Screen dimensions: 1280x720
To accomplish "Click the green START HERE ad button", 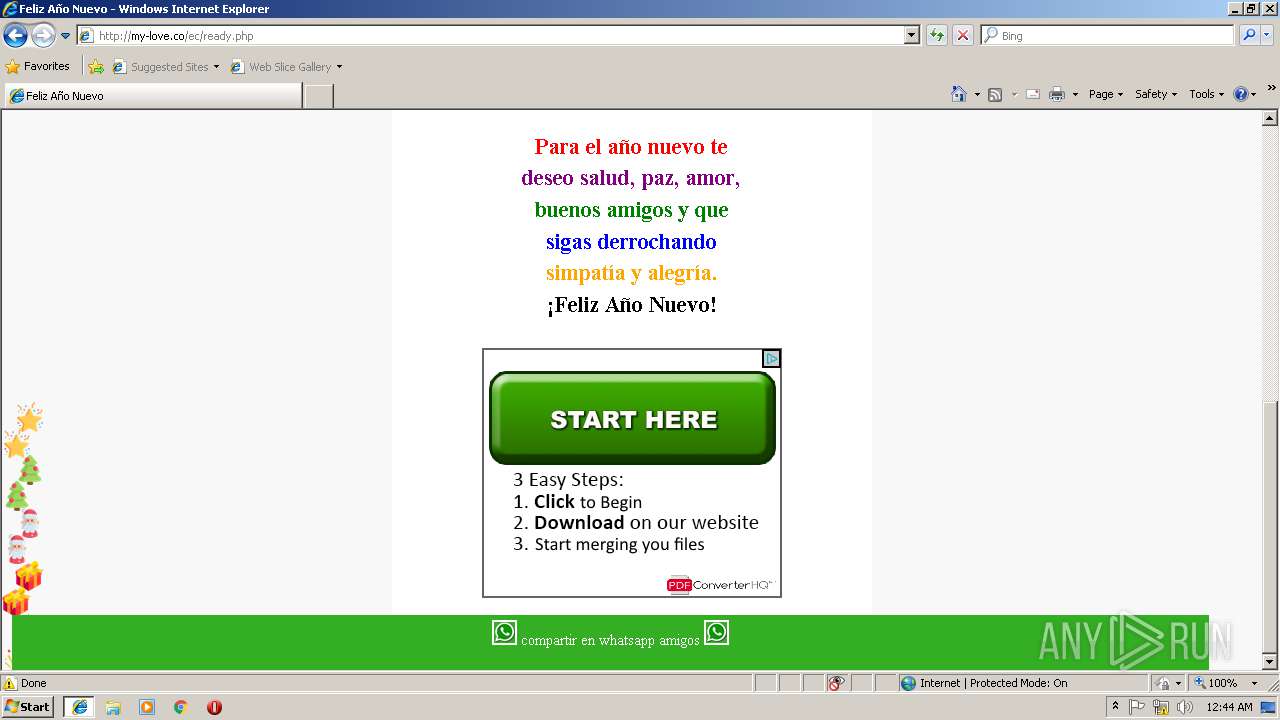I will pyautogui.click(x=632, y=418).
